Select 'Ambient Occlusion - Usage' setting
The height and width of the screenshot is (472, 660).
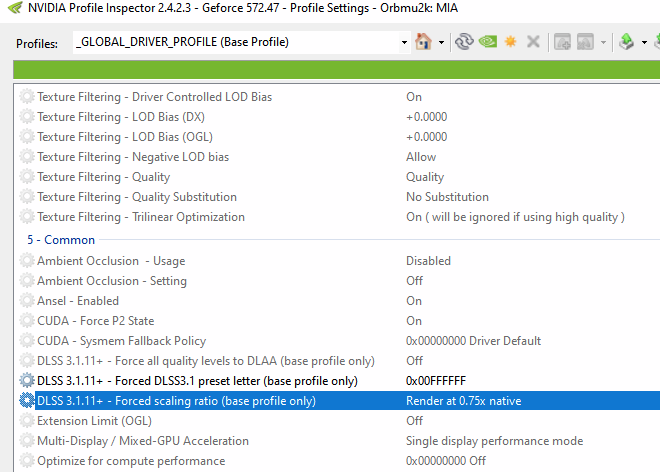tap(111, 261)
